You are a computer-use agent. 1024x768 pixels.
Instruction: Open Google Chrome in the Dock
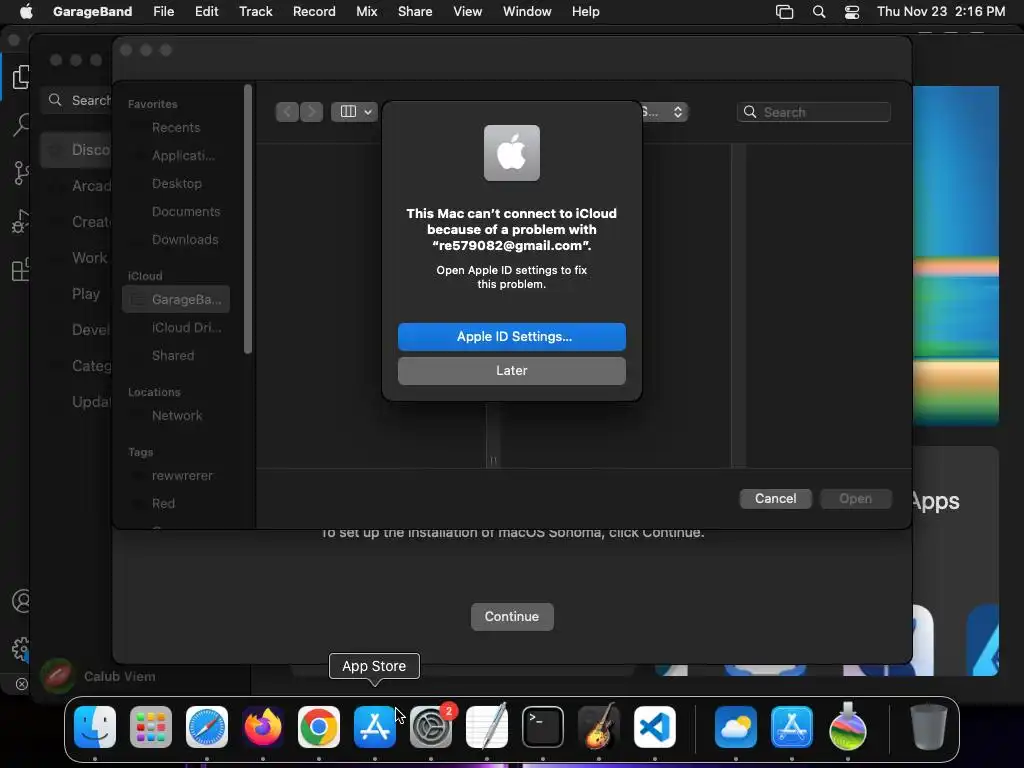coord(319,727)
